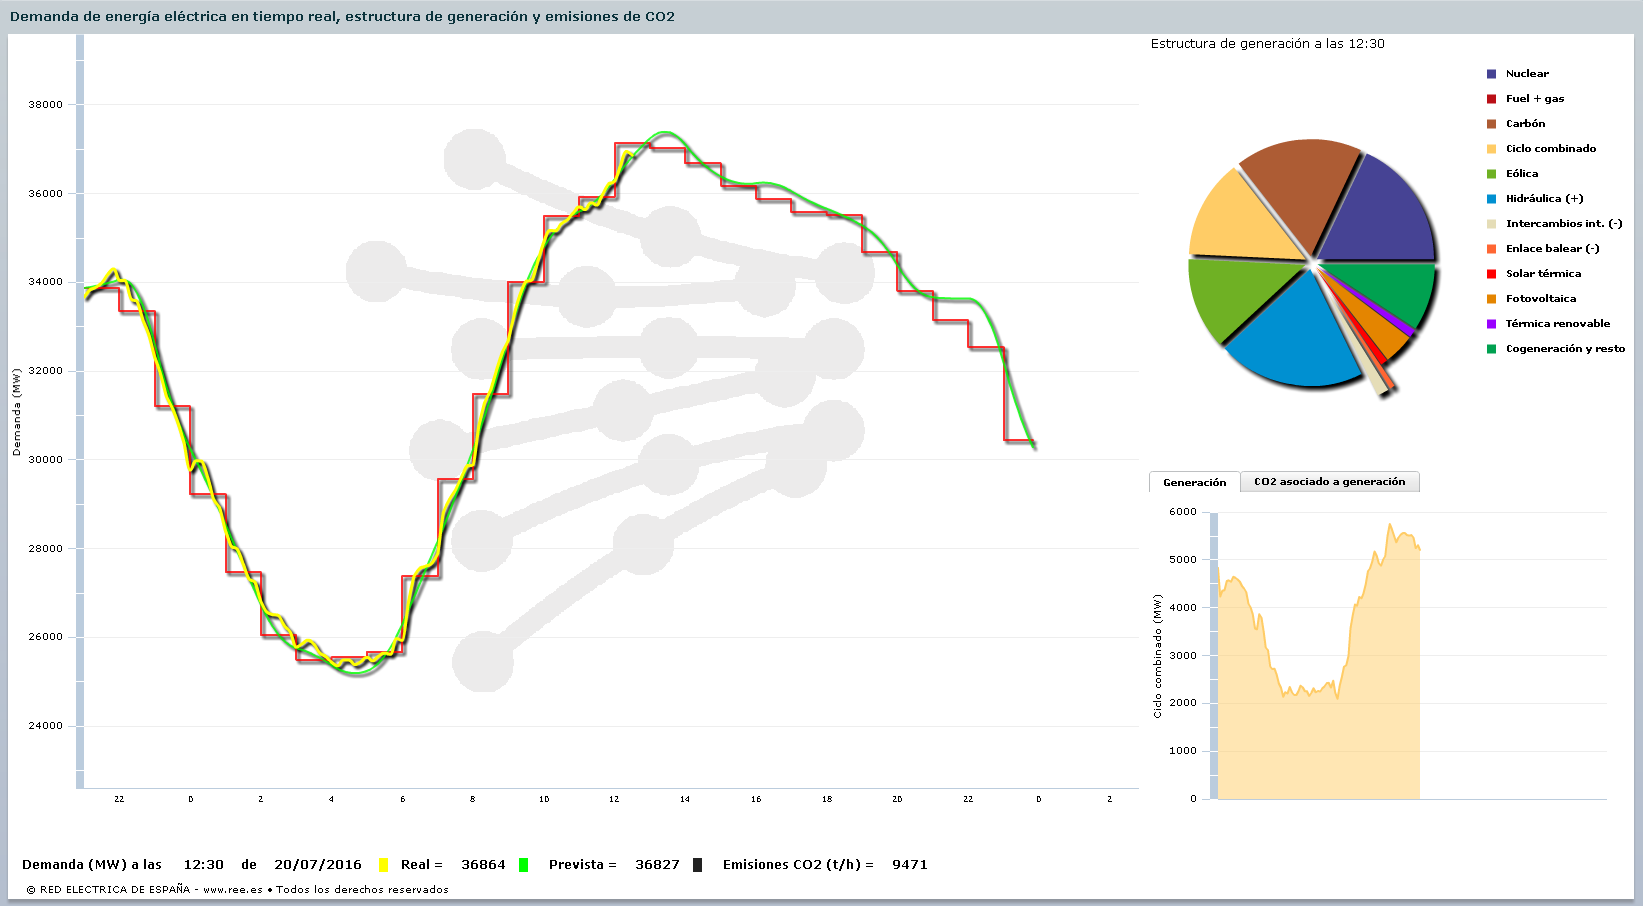Switch to CO2 asociado a generación tab

click(x=1329, y=482)
